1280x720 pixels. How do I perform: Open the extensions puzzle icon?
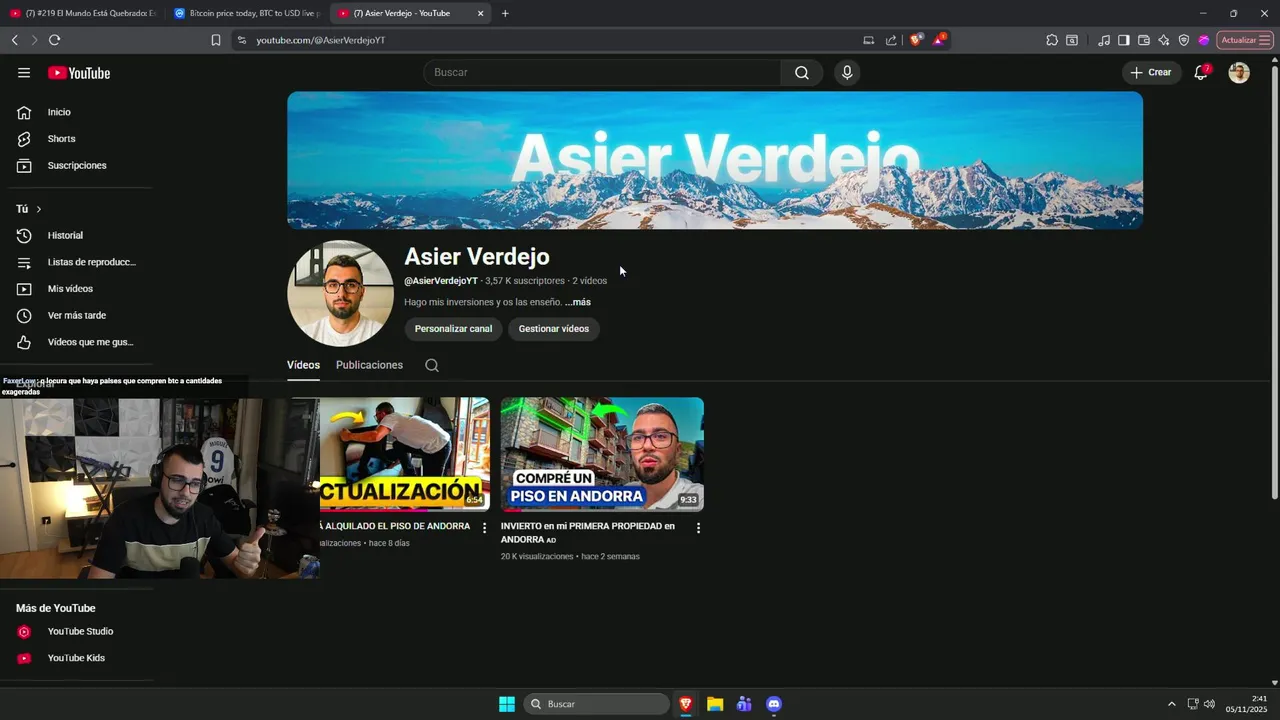click(1052, 40)
